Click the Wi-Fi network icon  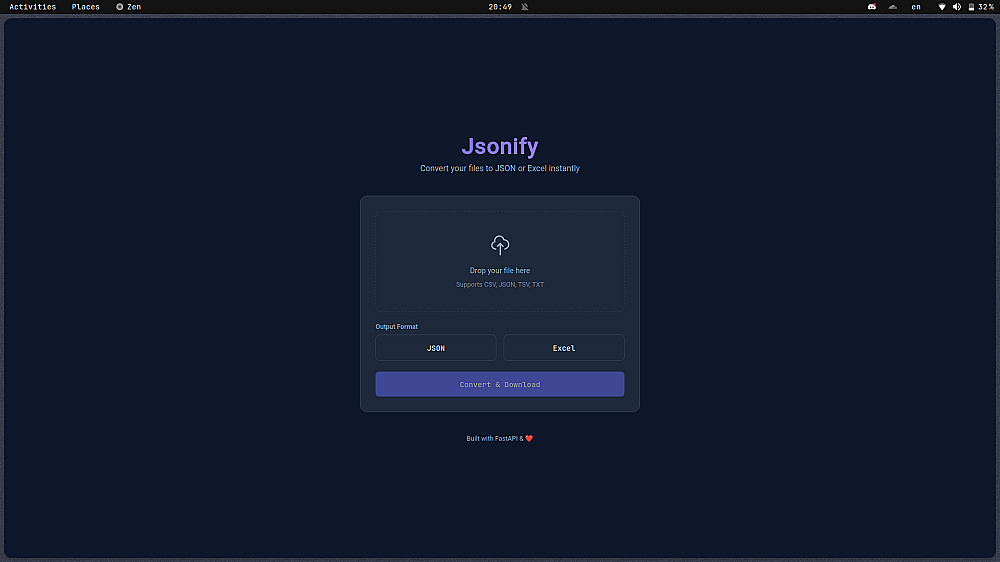[x=942, y=7]
